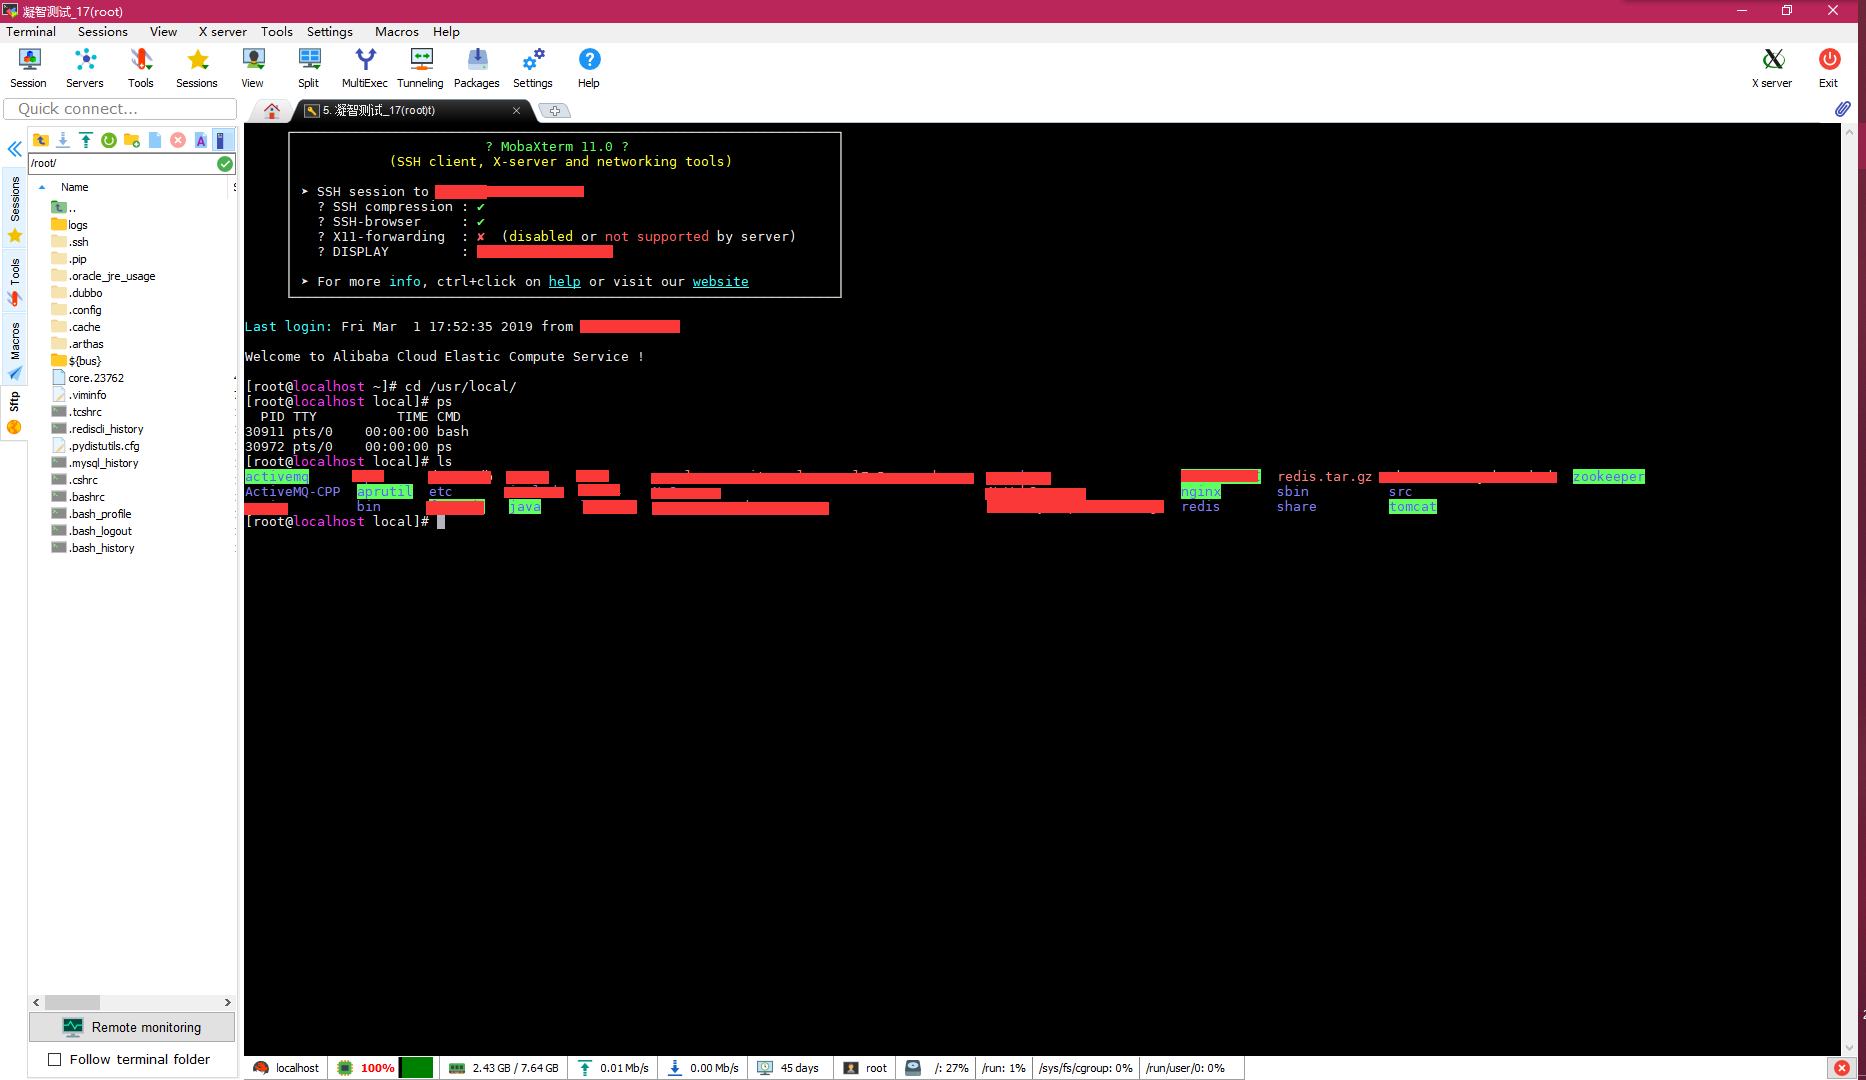Open the Session toolbar button

point(29,69)
